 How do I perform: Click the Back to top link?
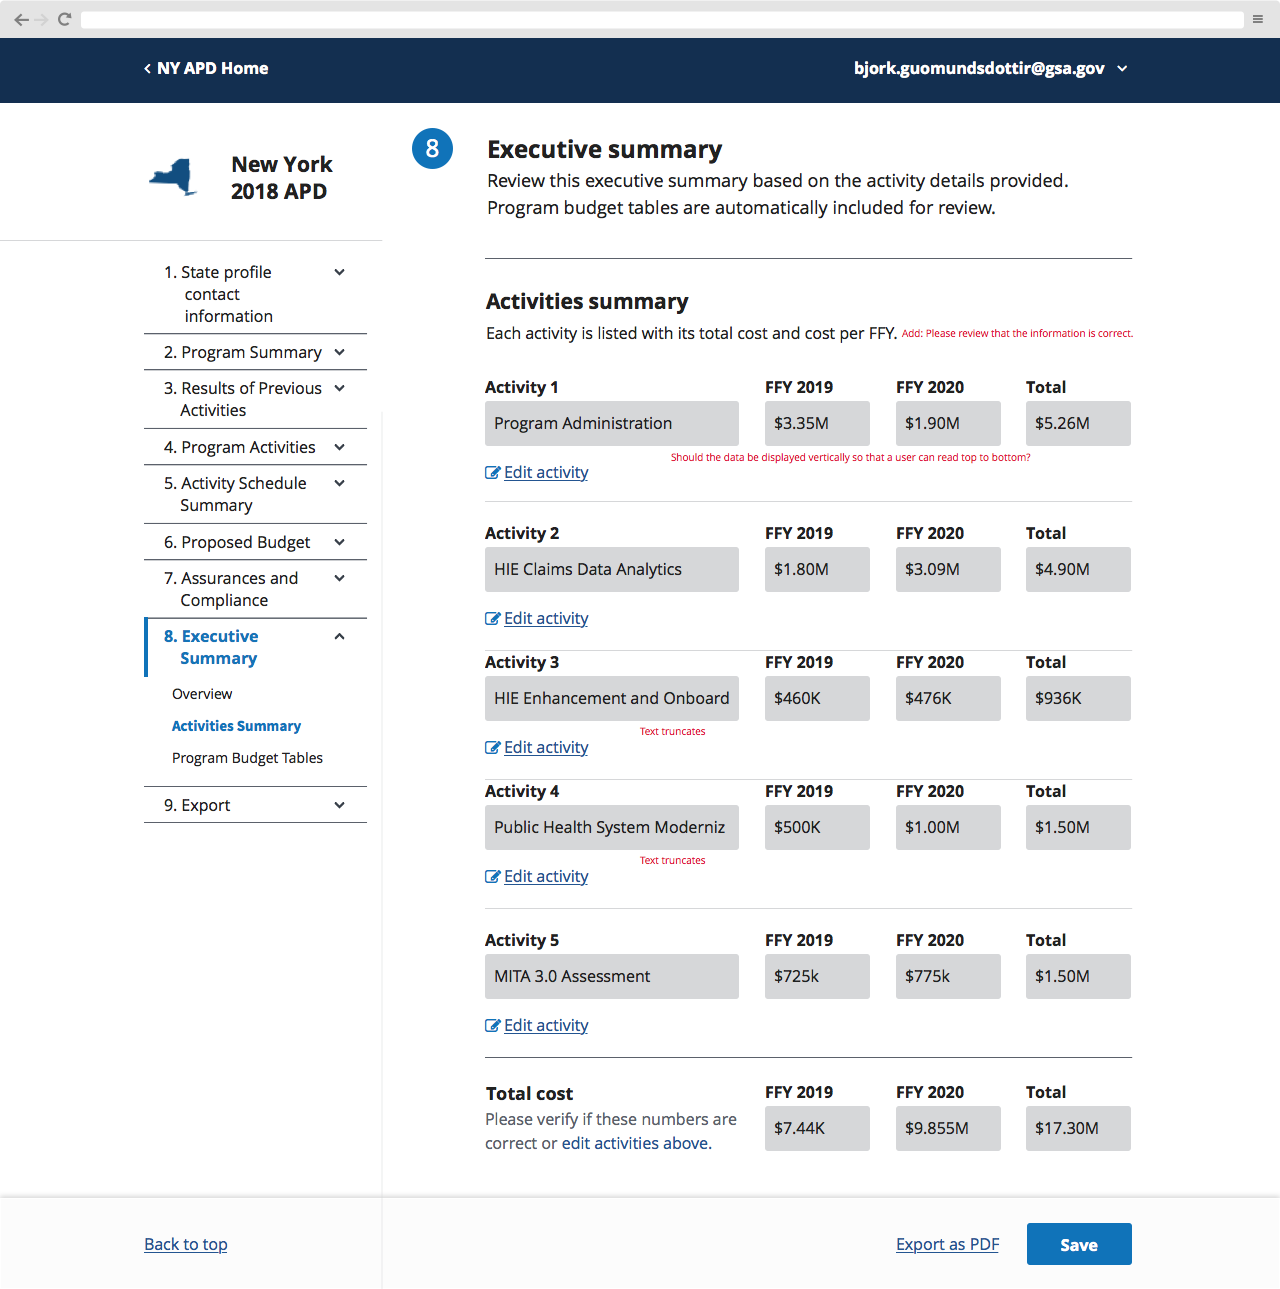tap(185, 1244)
